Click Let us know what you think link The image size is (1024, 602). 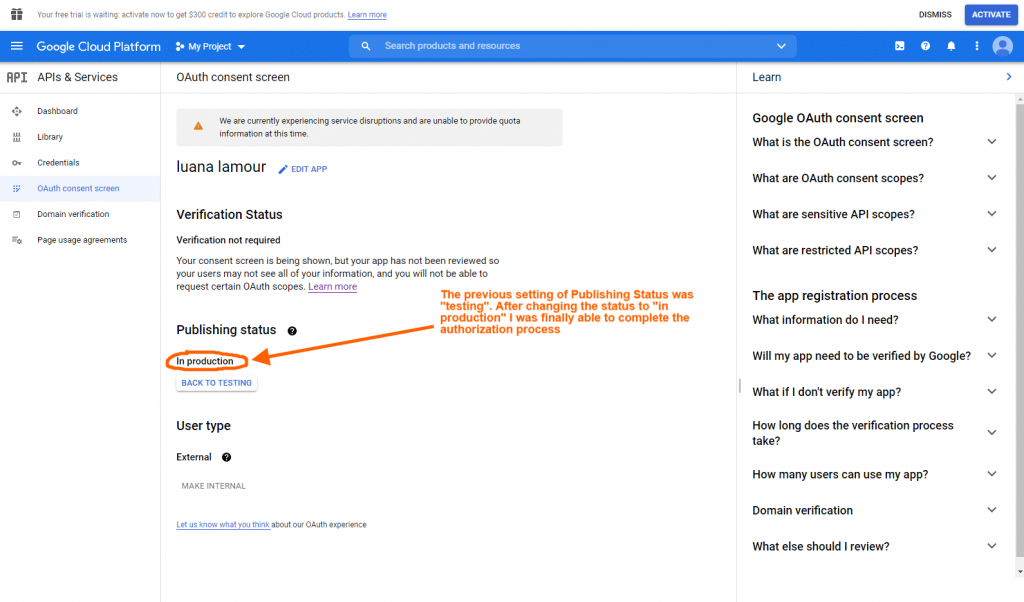(223, 524)
